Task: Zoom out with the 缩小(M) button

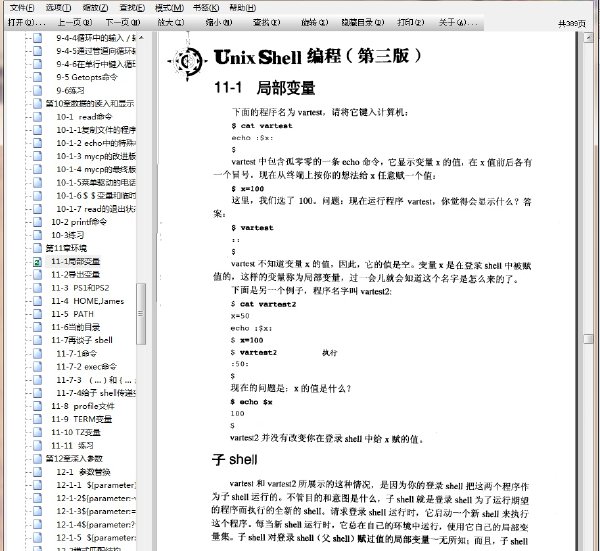Action: coord(218,23)
